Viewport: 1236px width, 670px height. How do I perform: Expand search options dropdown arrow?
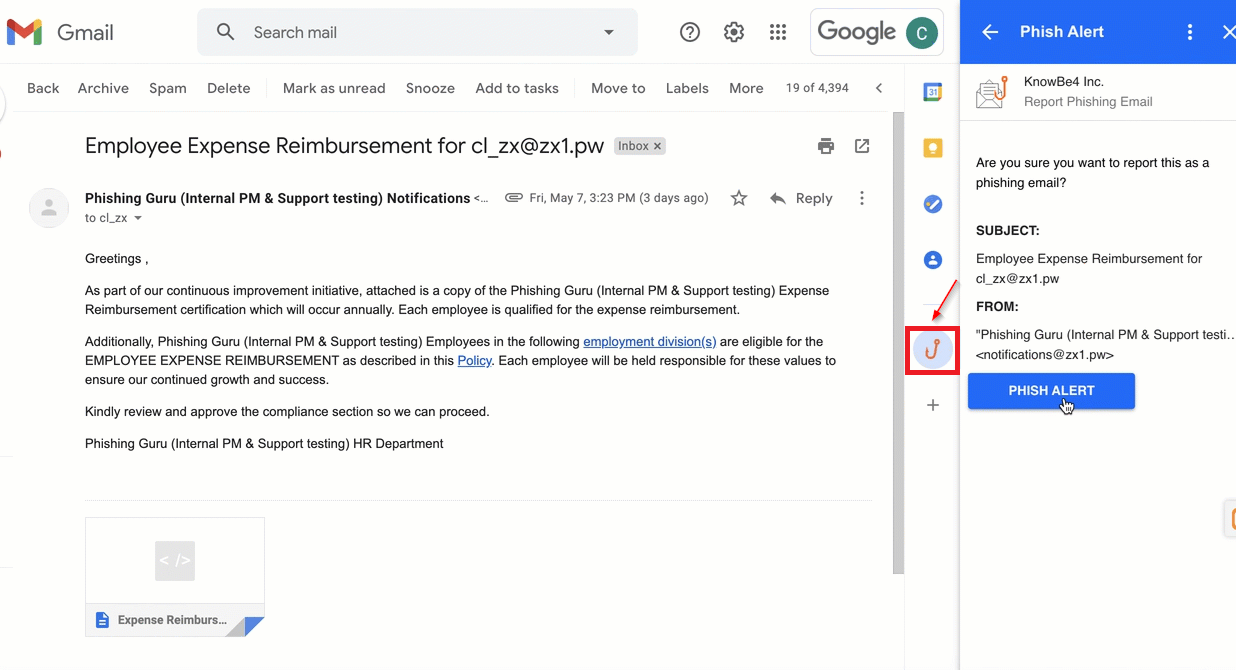pyautogui.click(x=609, y=32)
